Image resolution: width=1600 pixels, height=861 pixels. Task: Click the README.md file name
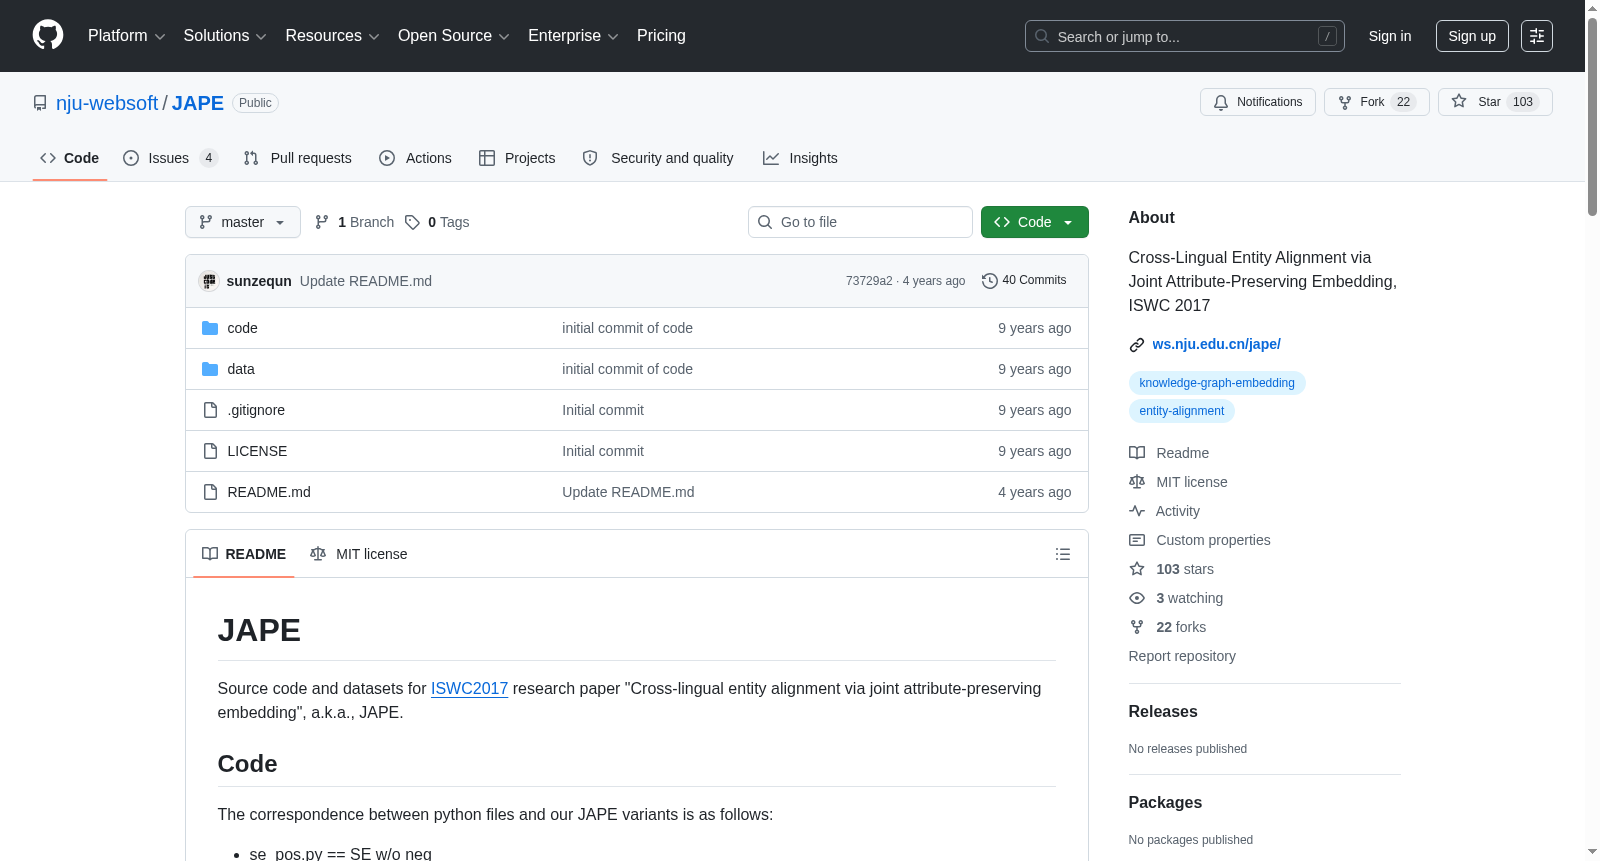point(269,492)
